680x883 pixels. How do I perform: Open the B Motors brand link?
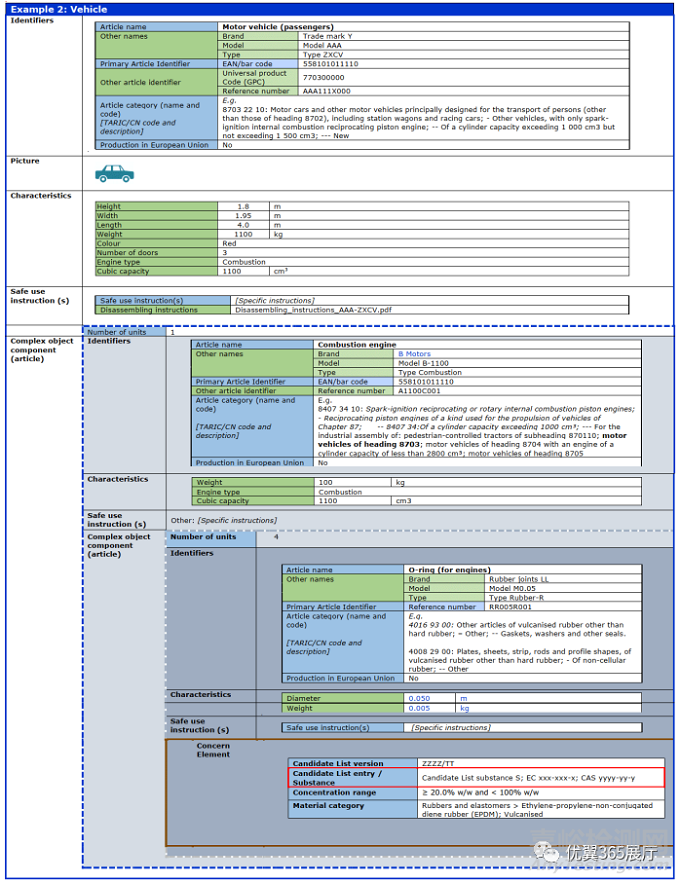click(414, 354)
